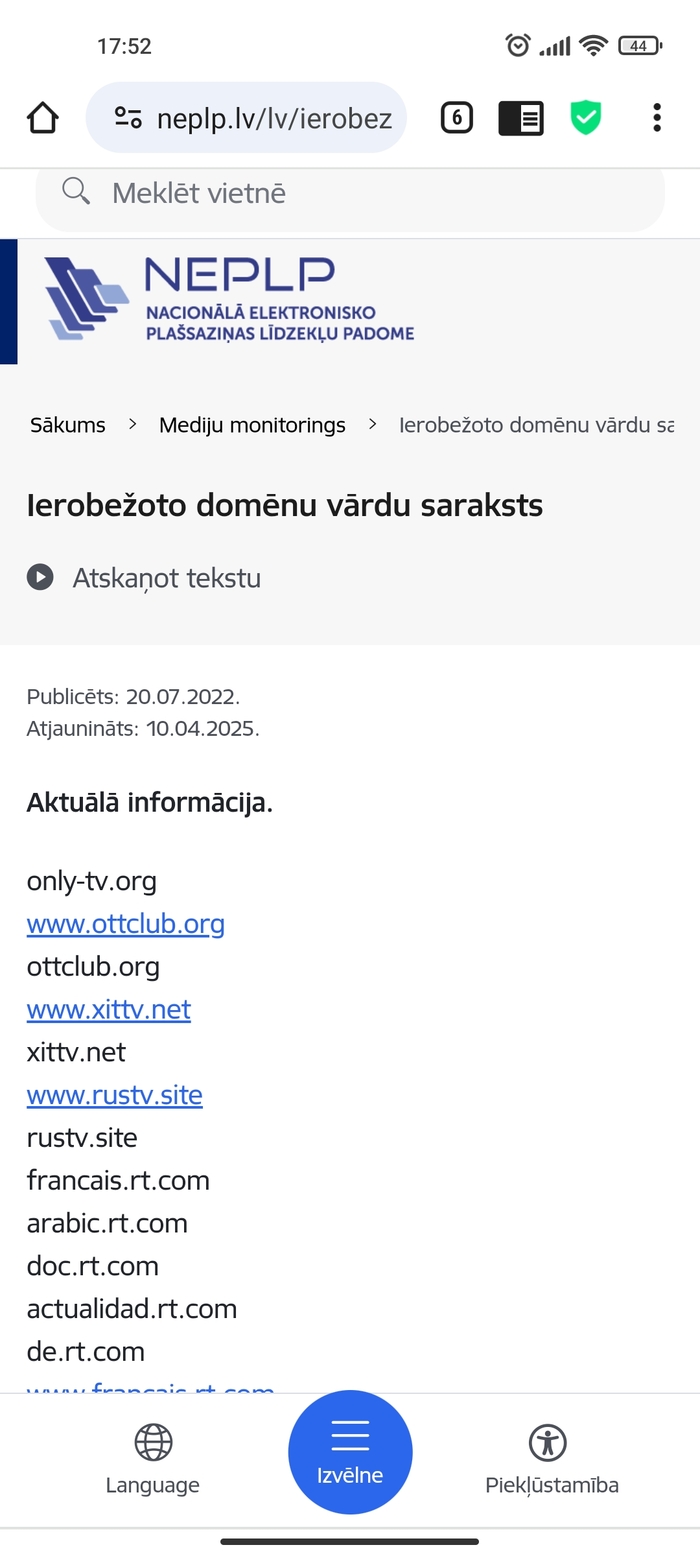Go to the Sākums breadcrumb

tap(68, 425)
